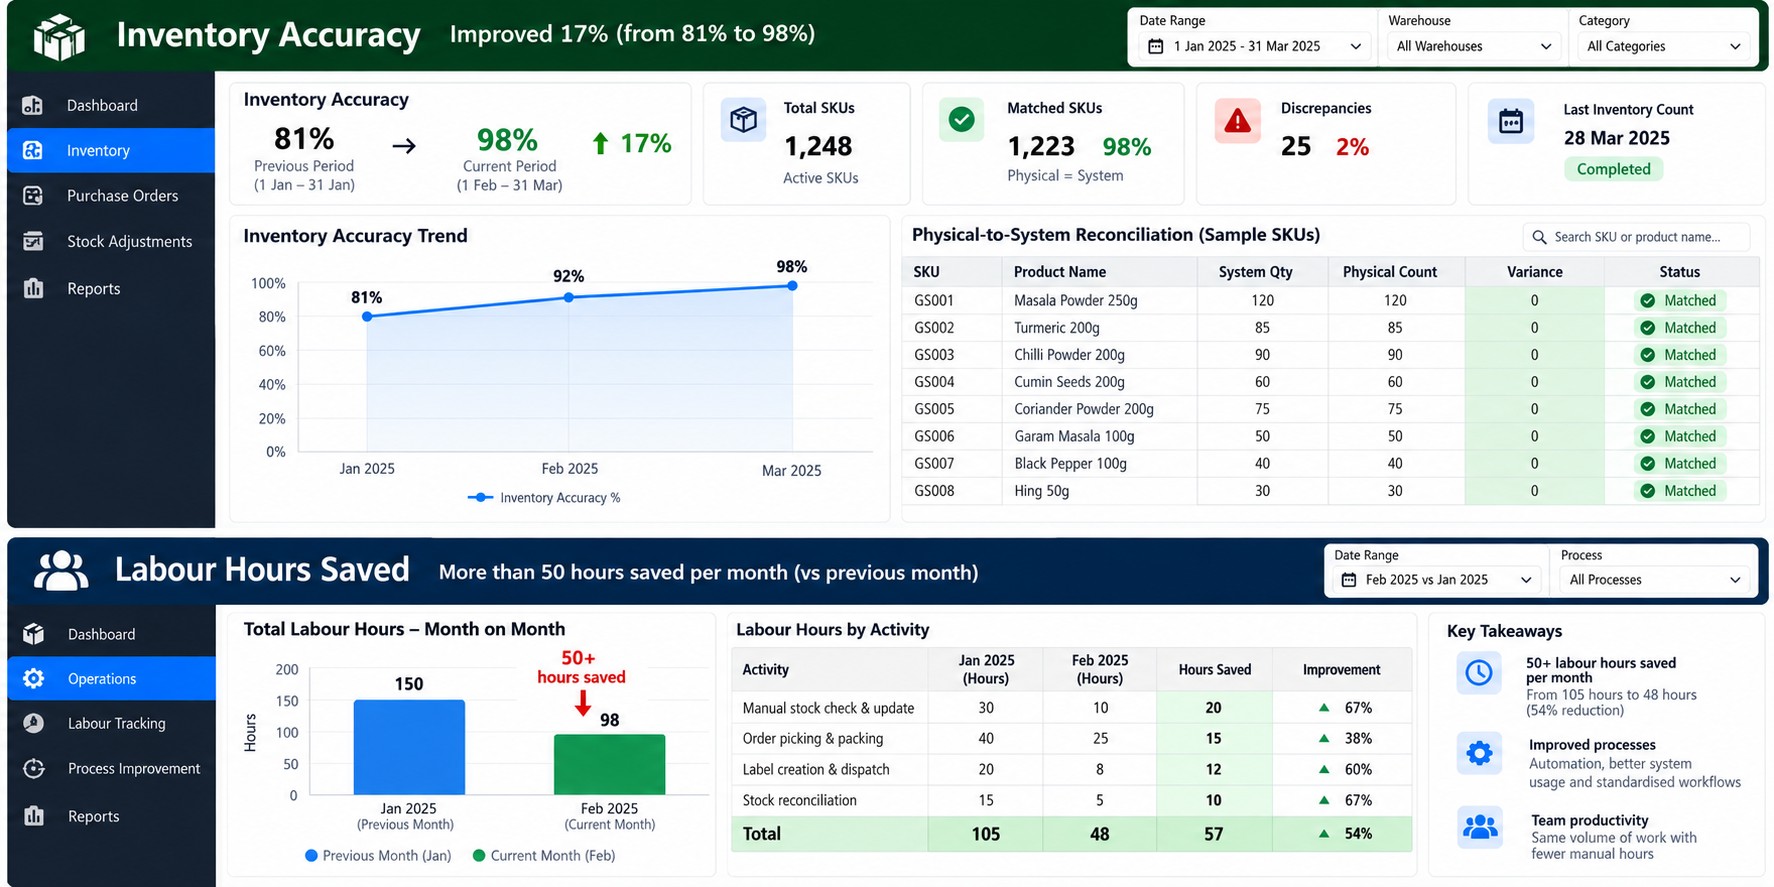The height and width of the screenshot is (887, 1774).
Task: Click the Stock Adjustments sidebar icon
Action: click(33, 241)
